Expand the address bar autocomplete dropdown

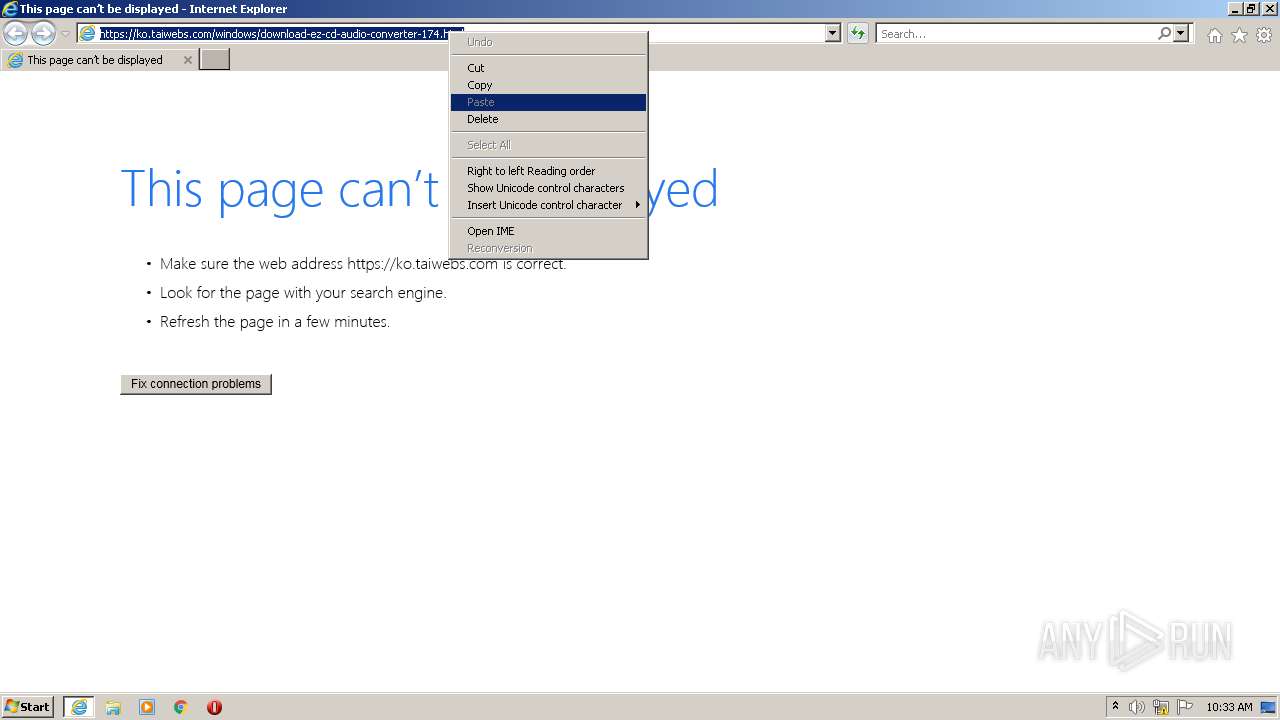(833, 34)
